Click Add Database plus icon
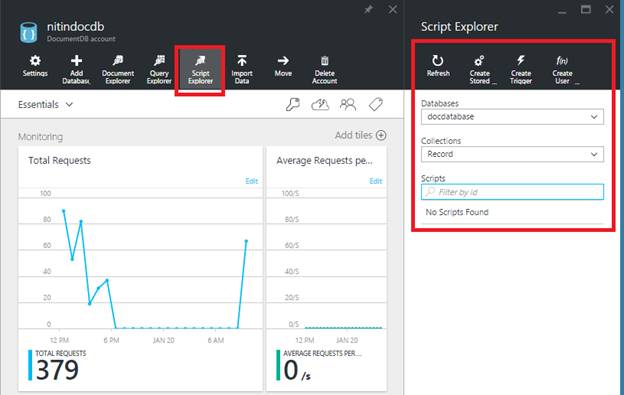 (x=76, y=61)
